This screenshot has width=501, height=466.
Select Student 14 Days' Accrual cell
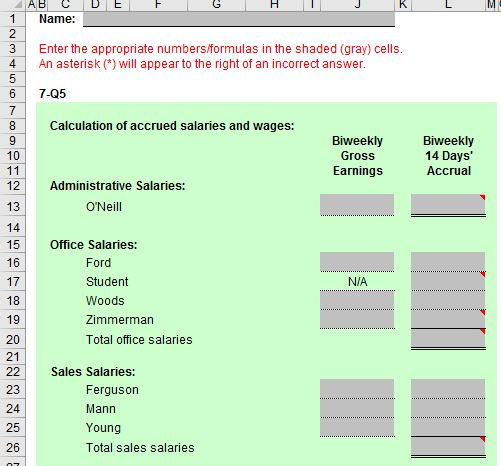[x=448, y=281]
